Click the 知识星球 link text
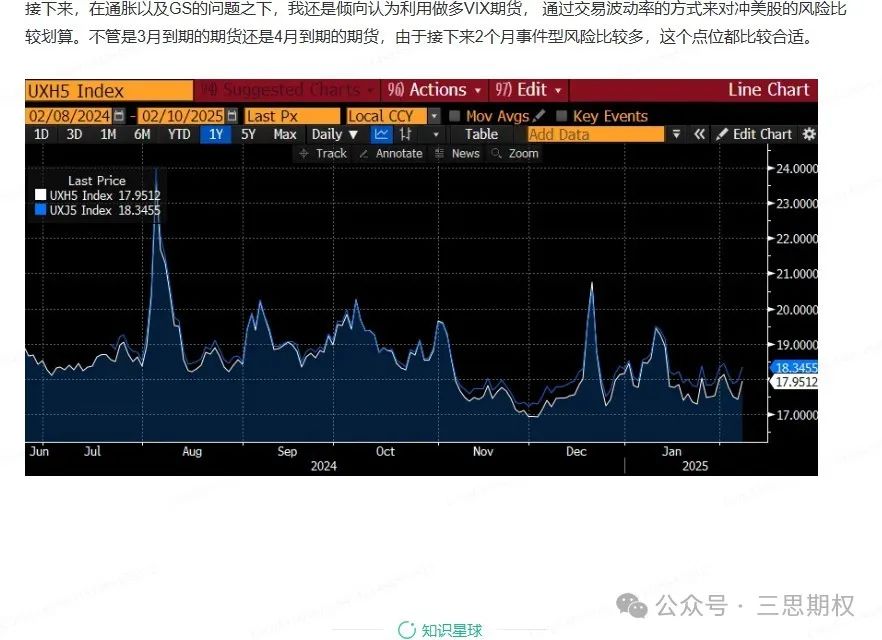The image size is (882, 640). 452,630
